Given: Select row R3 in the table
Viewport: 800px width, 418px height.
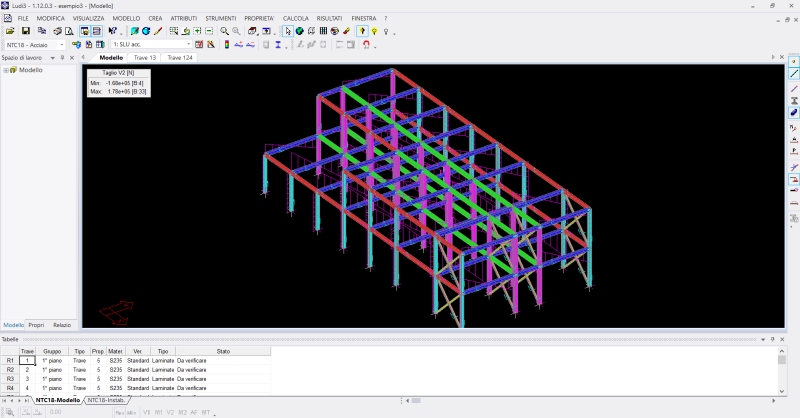Looking at the screenshot, I should coord(10,379).
